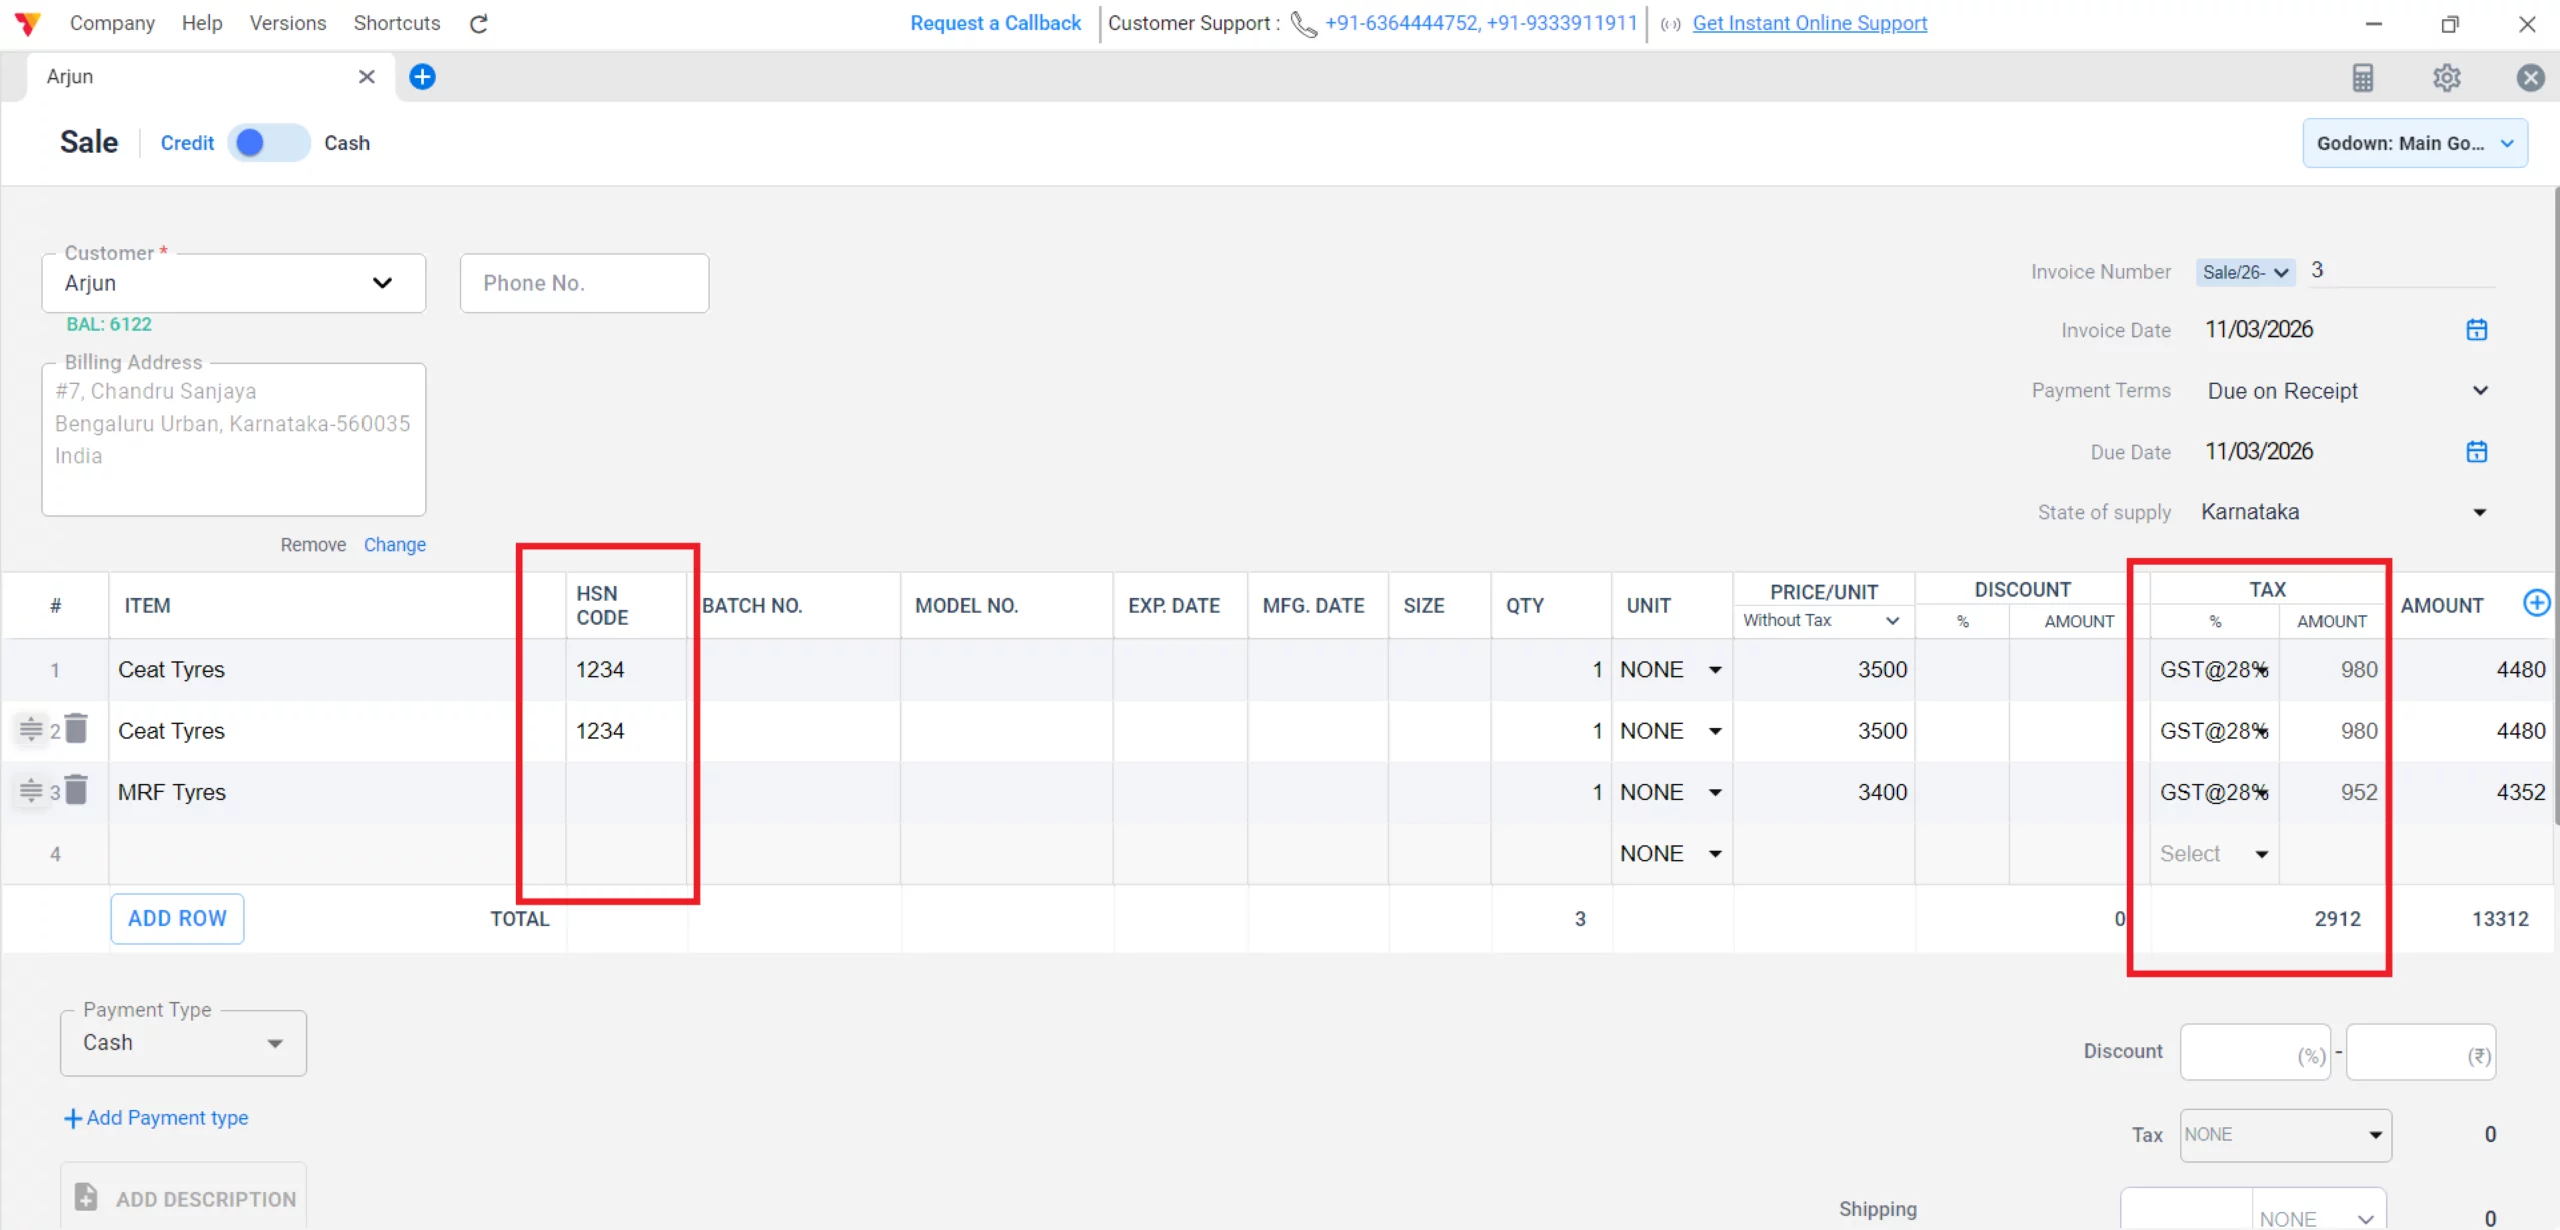Image resolution: width=2560 pixels, height=1230 pixels.
Task: Open the Invoice Date calendar picker
Action: coord(2477,329)
